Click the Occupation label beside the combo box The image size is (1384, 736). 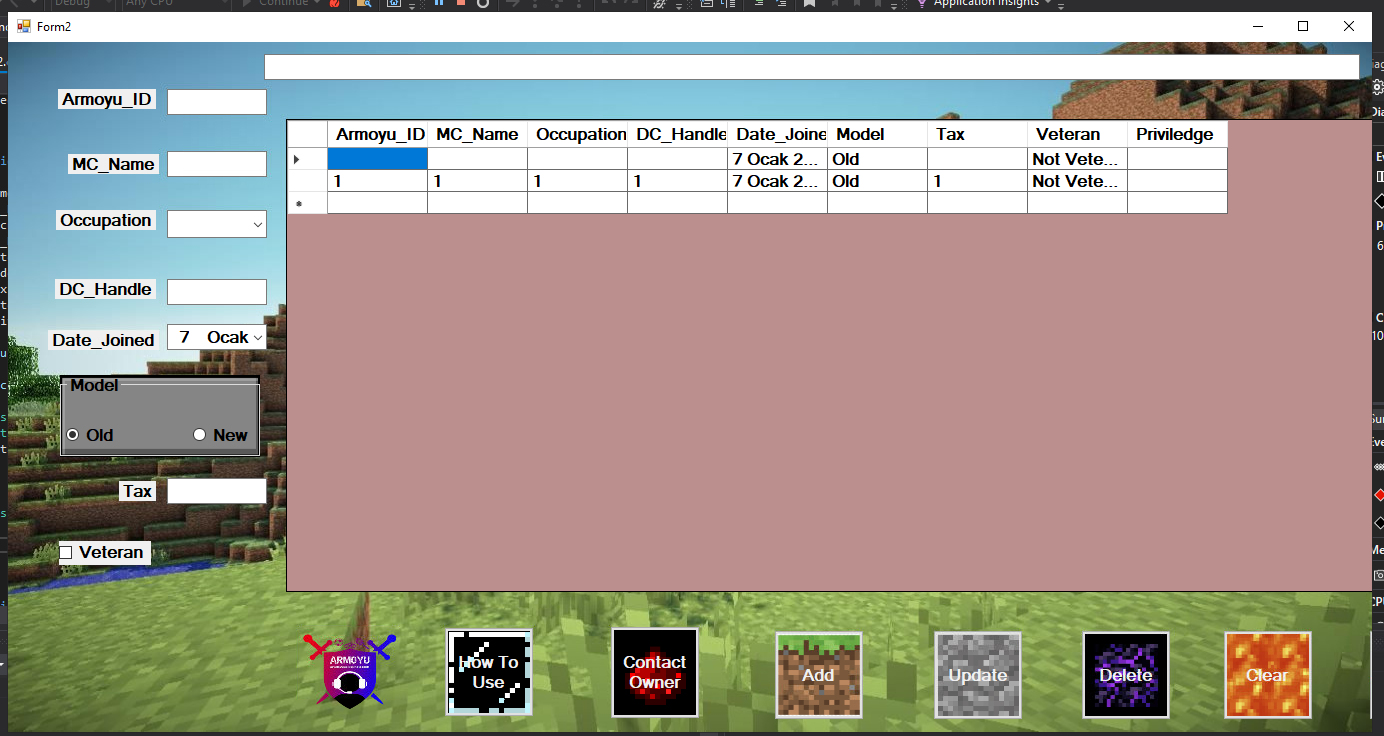106,220
